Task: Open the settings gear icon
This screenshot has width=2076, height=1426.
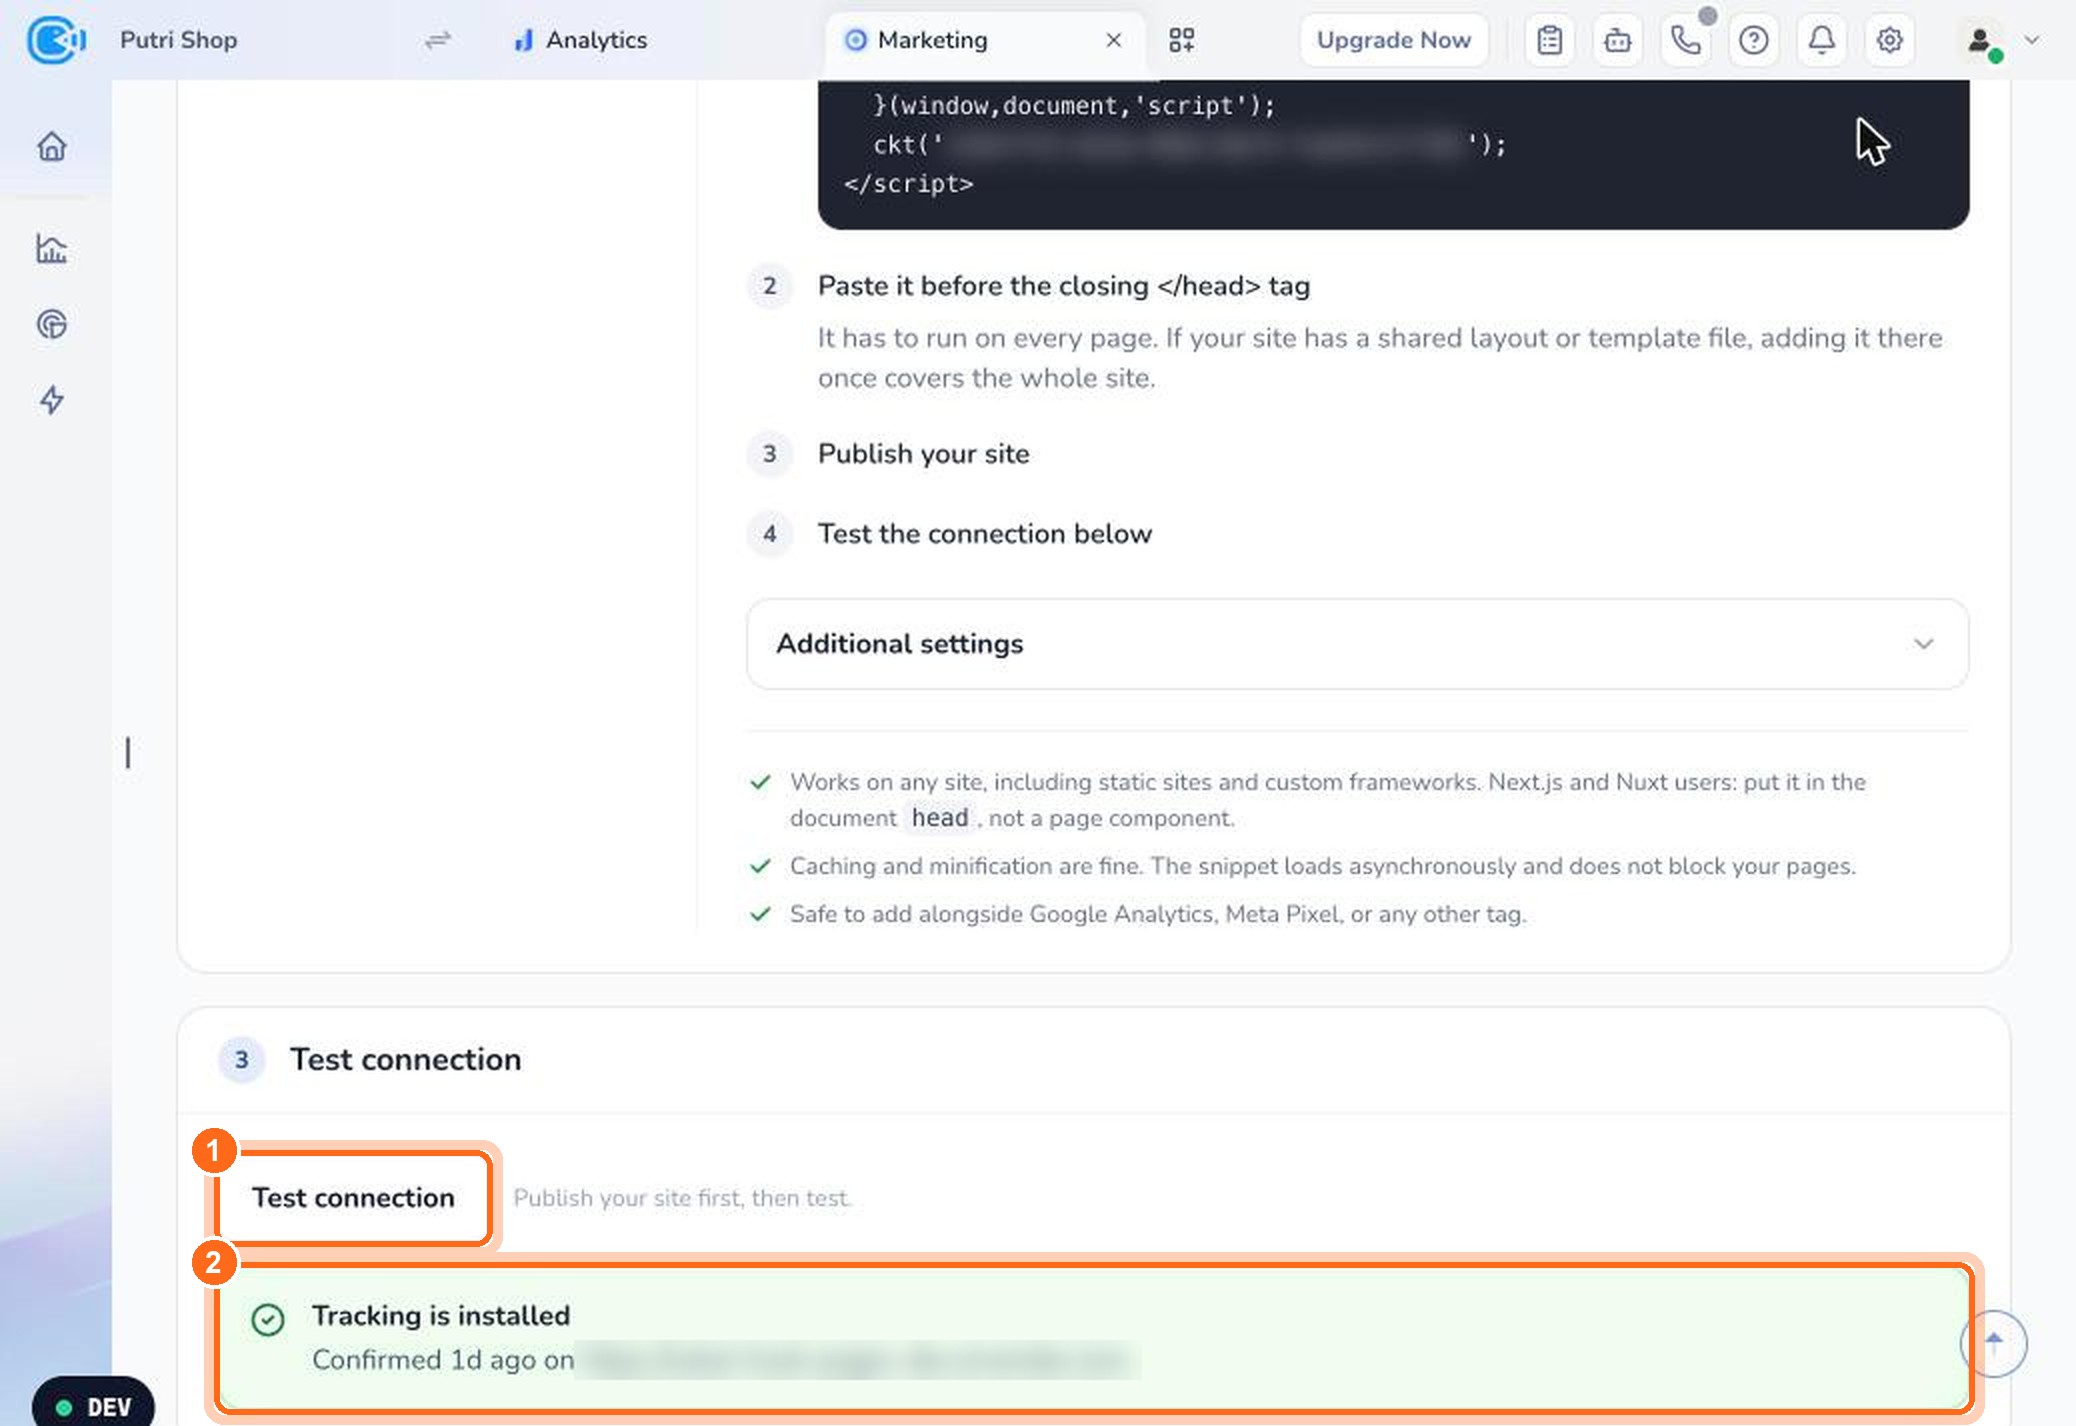Action: (1890, 40)
